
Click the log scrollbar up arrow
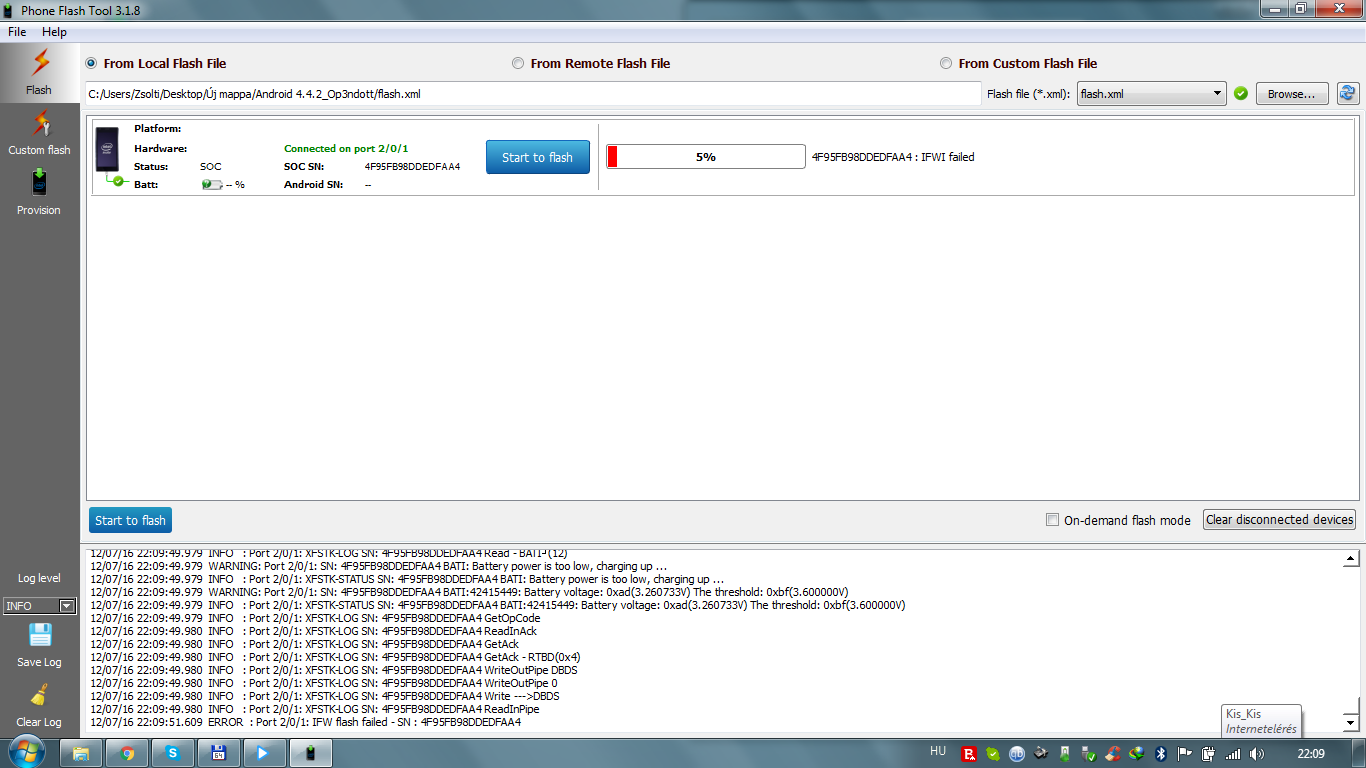(x=1350, y=559)
